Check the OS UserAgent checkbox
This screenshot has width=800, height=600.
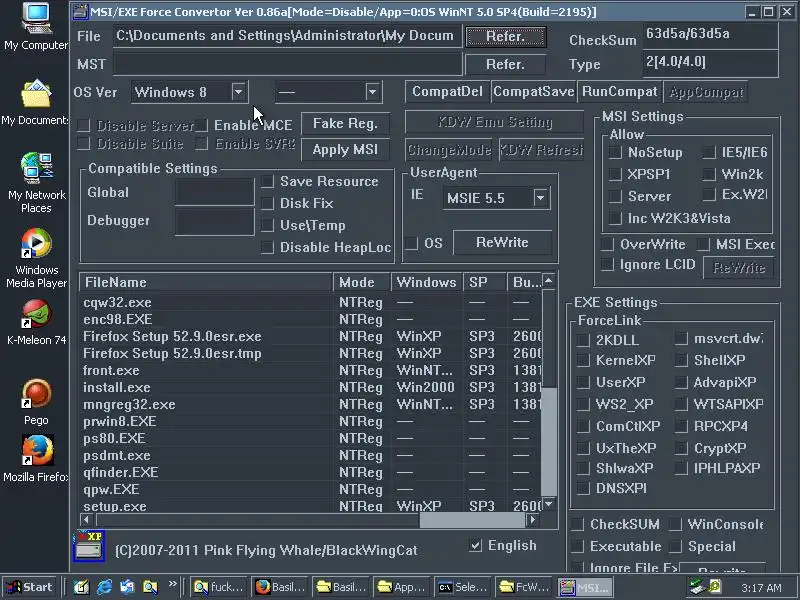click(412, 243)
